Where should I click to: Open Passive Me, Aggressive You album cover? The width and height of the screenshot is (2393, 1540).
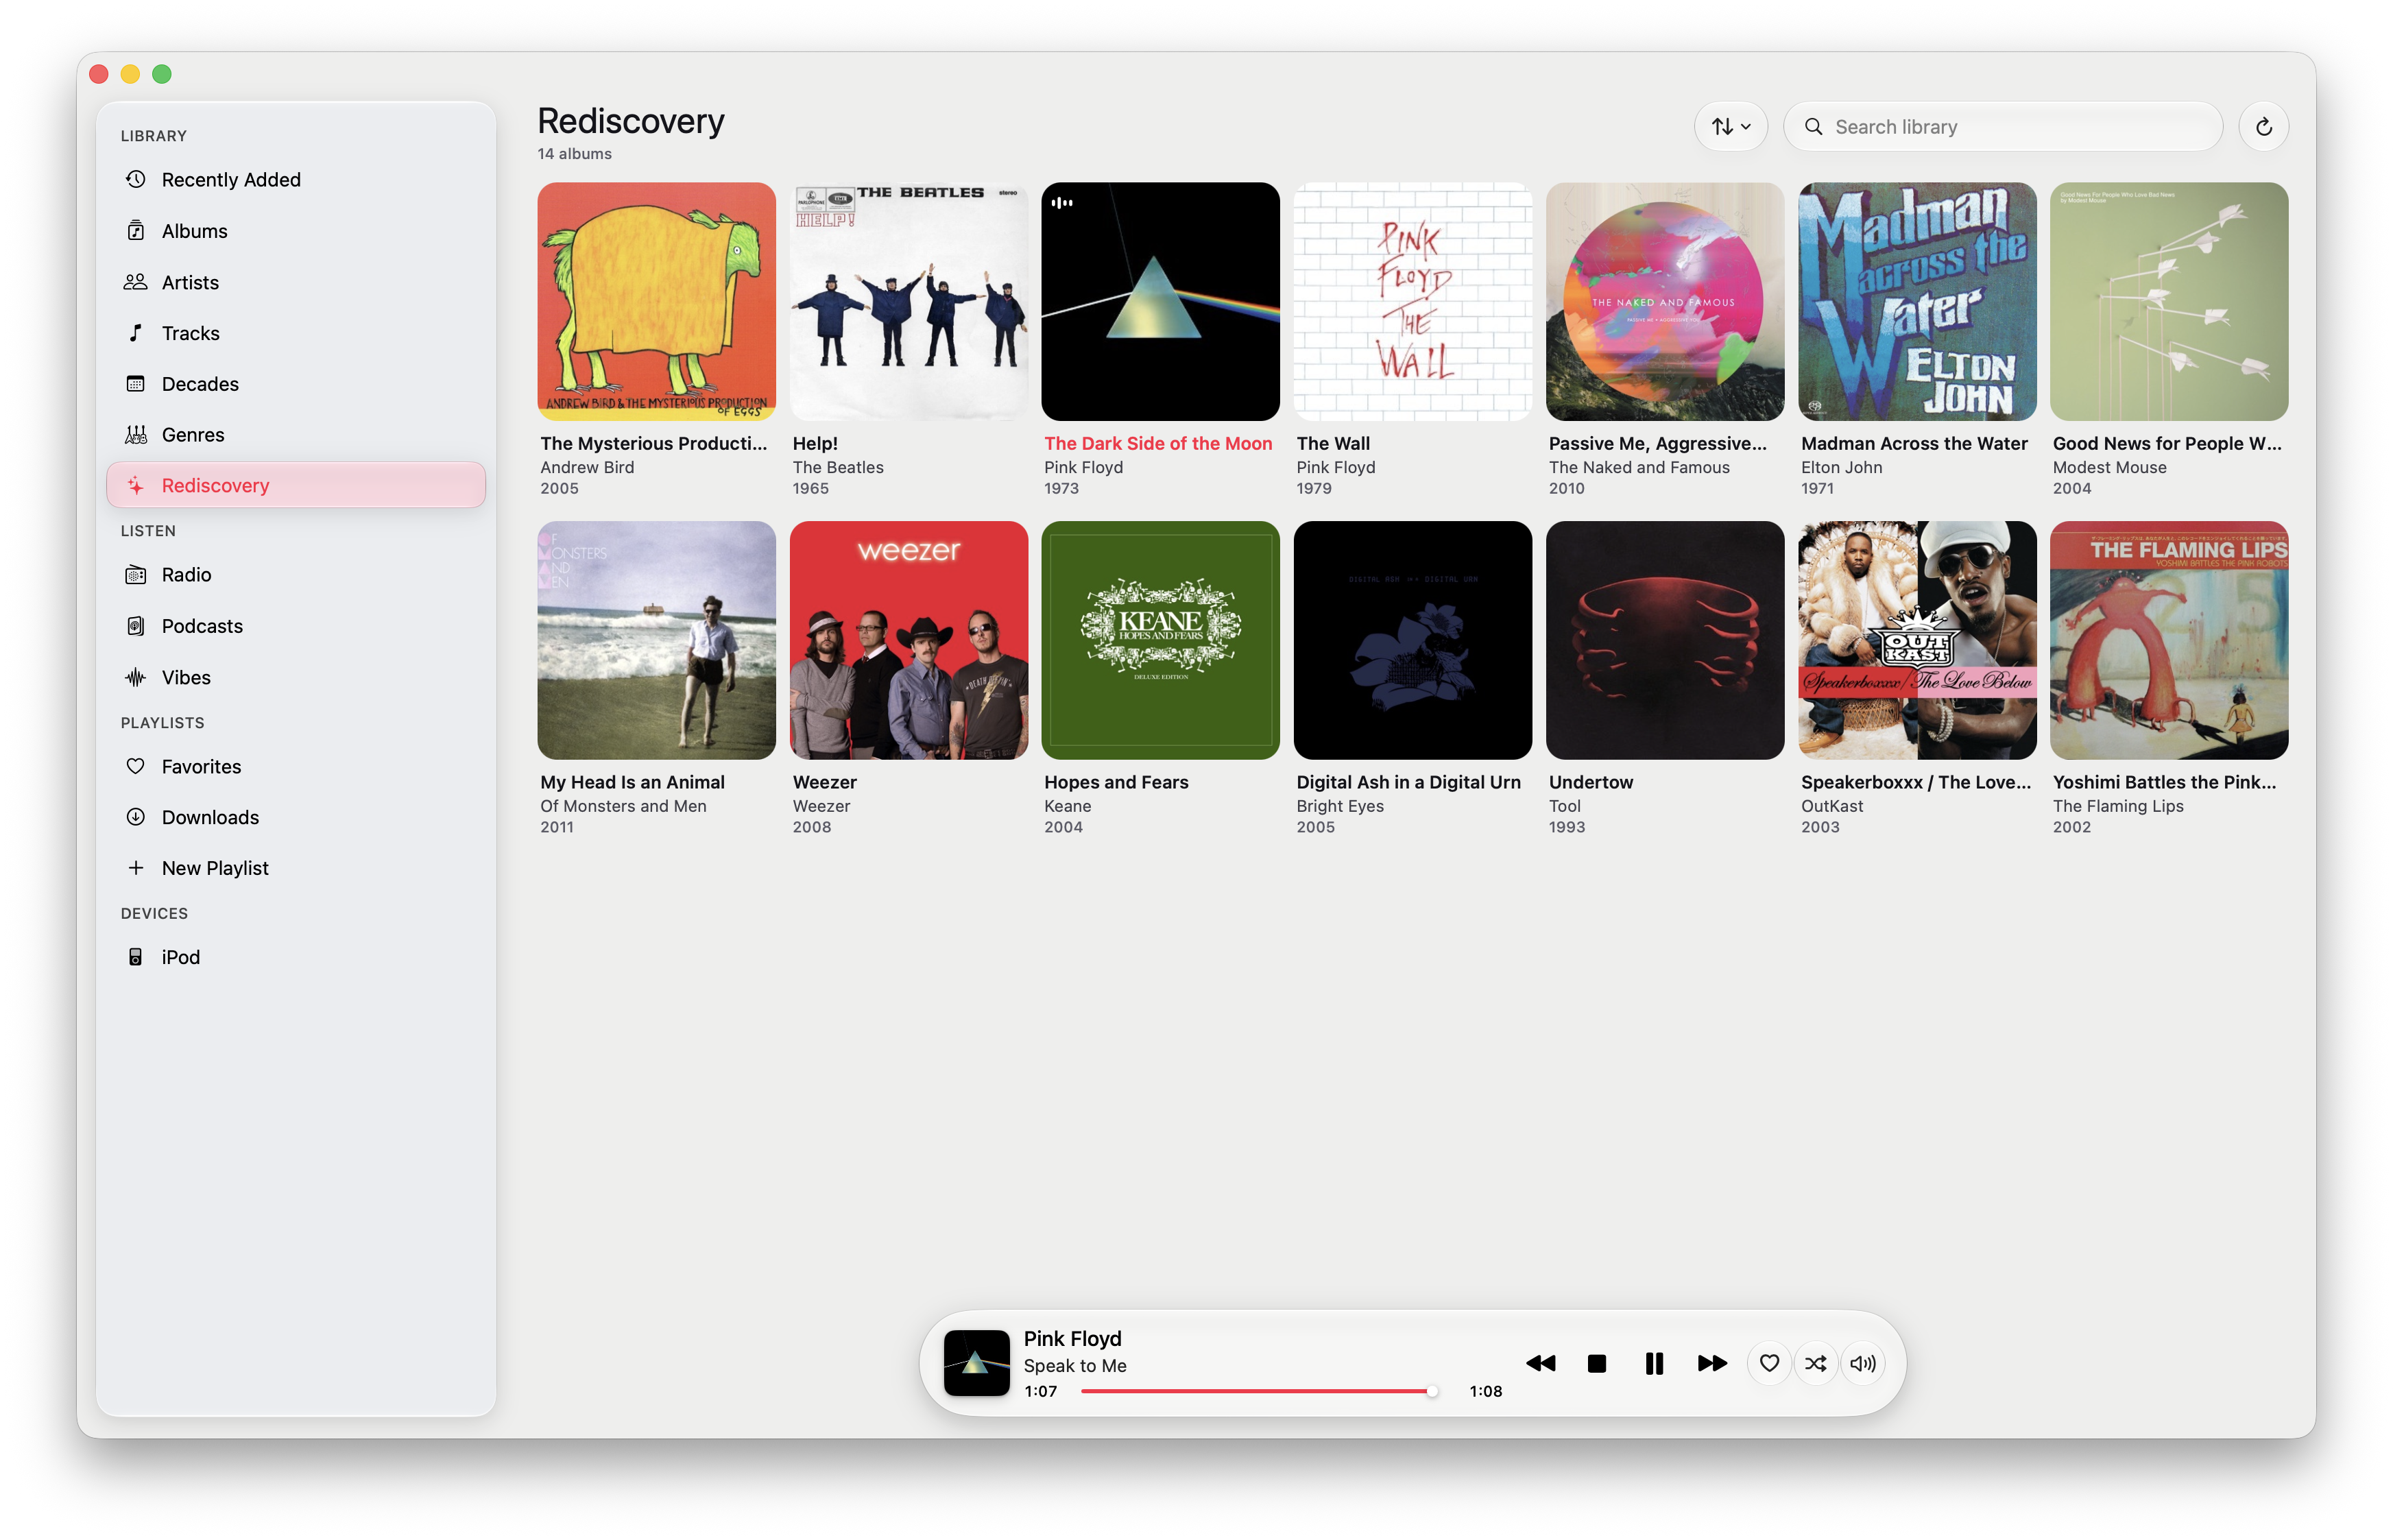(1664, 300)
